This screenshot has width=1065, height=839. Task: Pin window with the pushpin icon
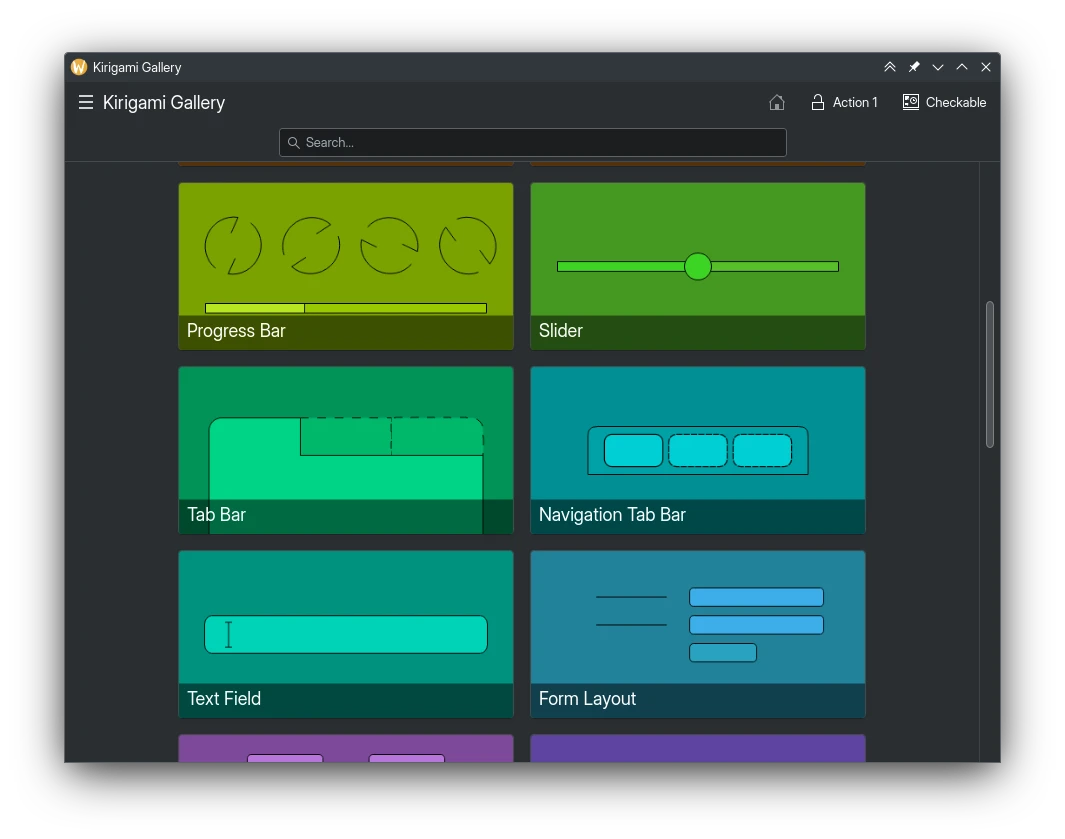914,67
